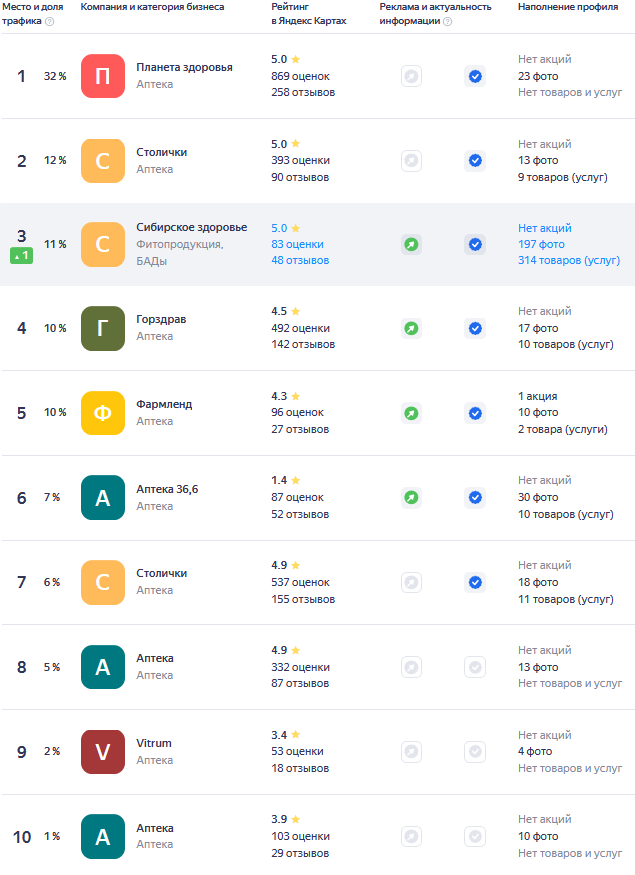Click blue verified checkmark in row 7 Столички
Viewport: 635px width, 875px height.
coord(475,582)
